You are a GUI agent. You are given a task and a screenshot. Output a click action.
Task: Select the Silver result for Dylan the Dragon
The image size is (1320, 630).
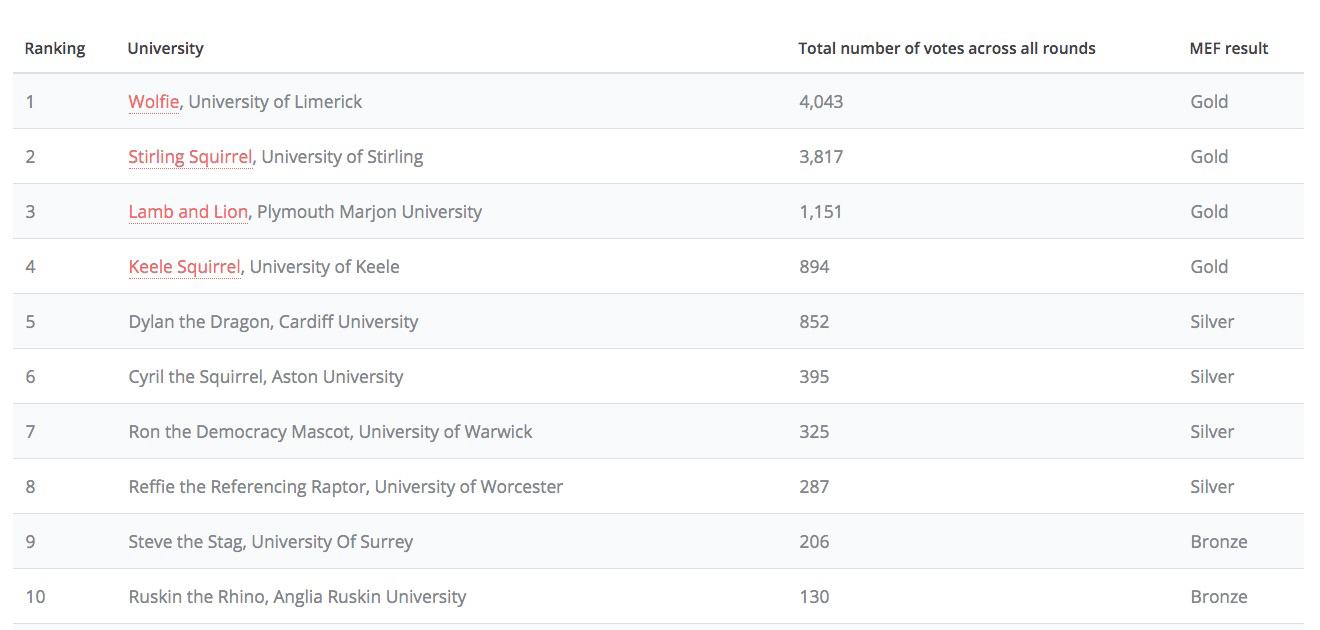coord(1212,322)
